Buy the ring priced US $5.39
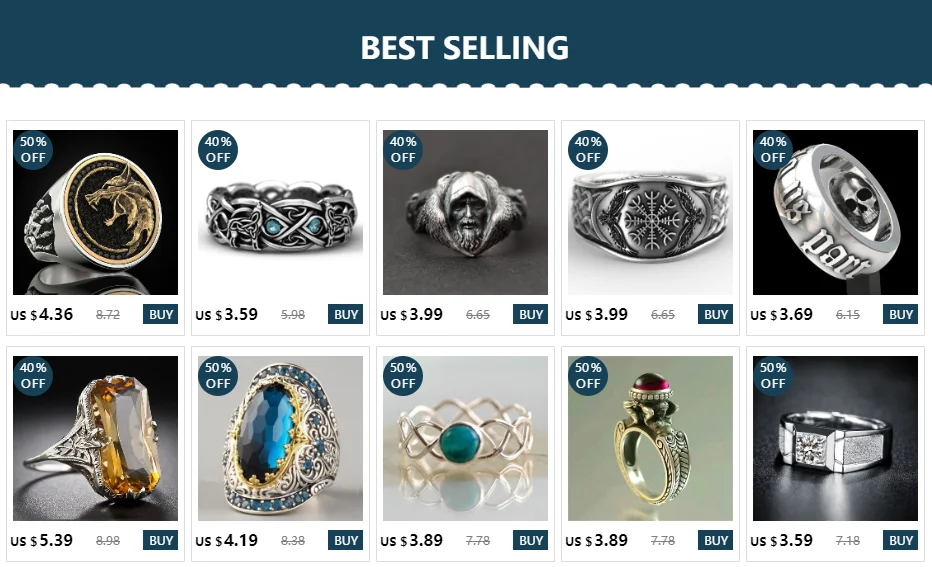The width and height of the screenshot is (932, 567). tap(160, 540)
